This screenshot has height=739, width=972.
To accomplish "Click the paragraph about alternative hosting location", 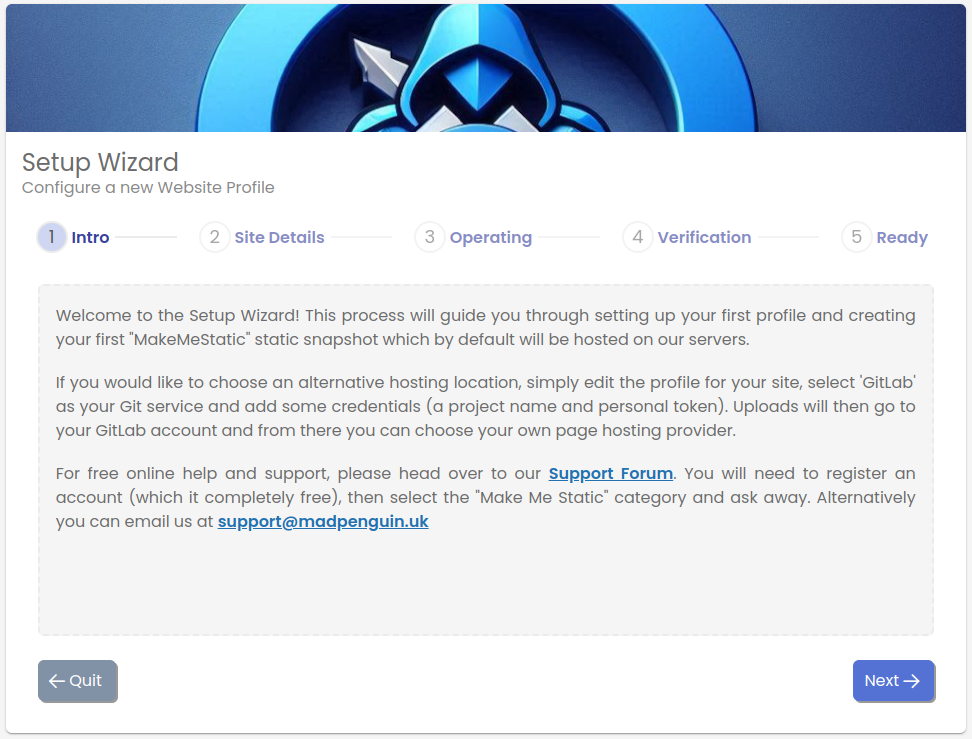I will 485,406.
